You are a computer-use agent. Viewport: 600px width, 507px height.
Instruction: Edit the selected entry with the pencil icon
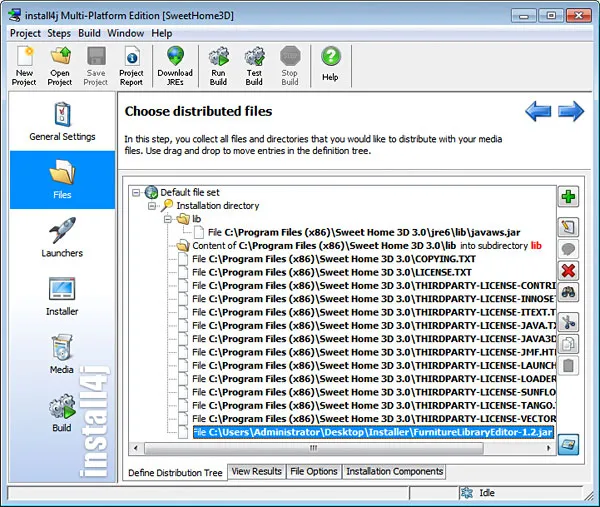tap(568, 227)
